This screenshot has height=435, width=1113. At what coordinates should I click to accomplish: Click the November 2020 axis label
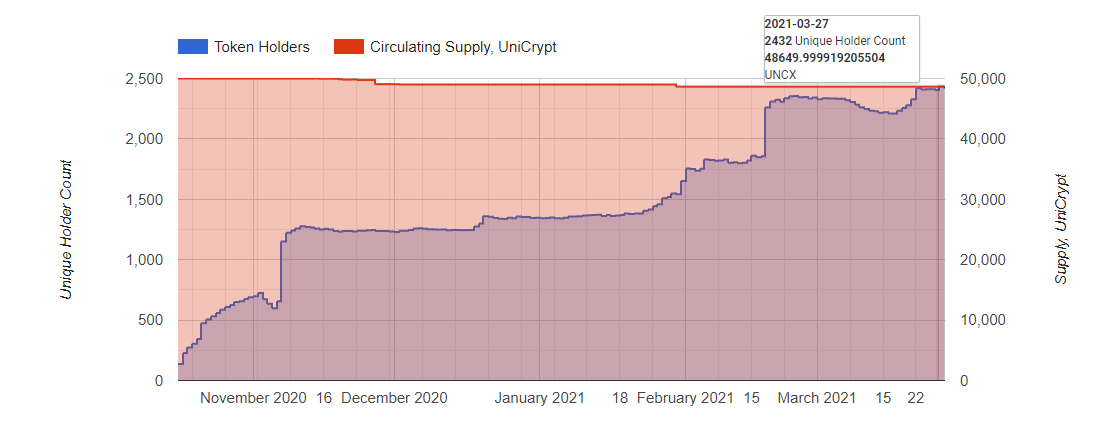click(253, 398)
